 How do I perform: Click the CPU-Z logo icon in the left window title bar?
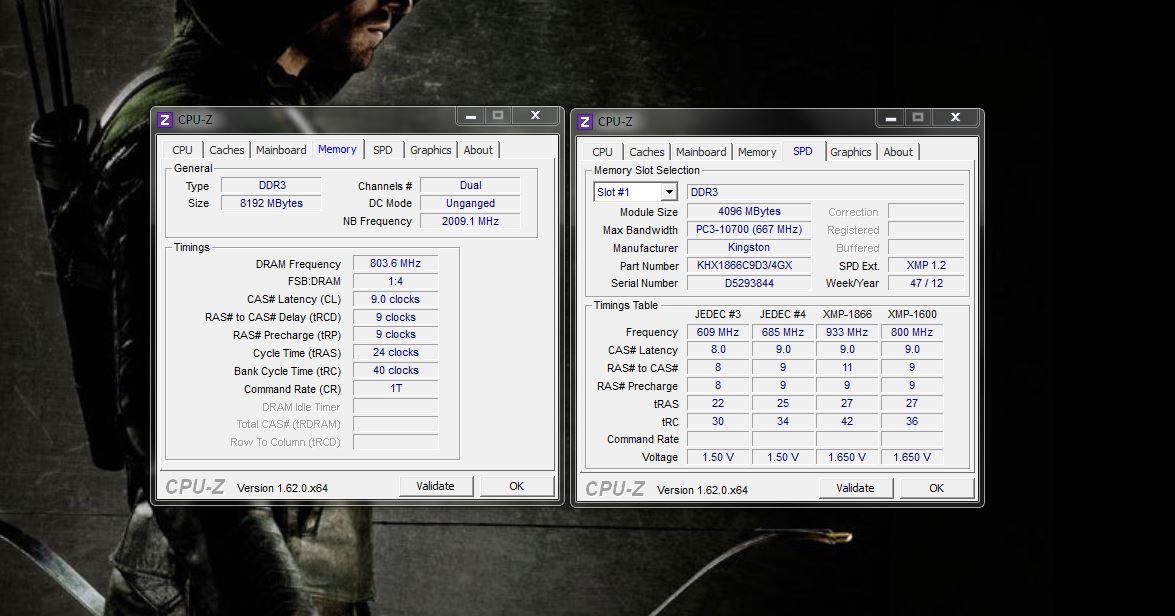(165, 120)
